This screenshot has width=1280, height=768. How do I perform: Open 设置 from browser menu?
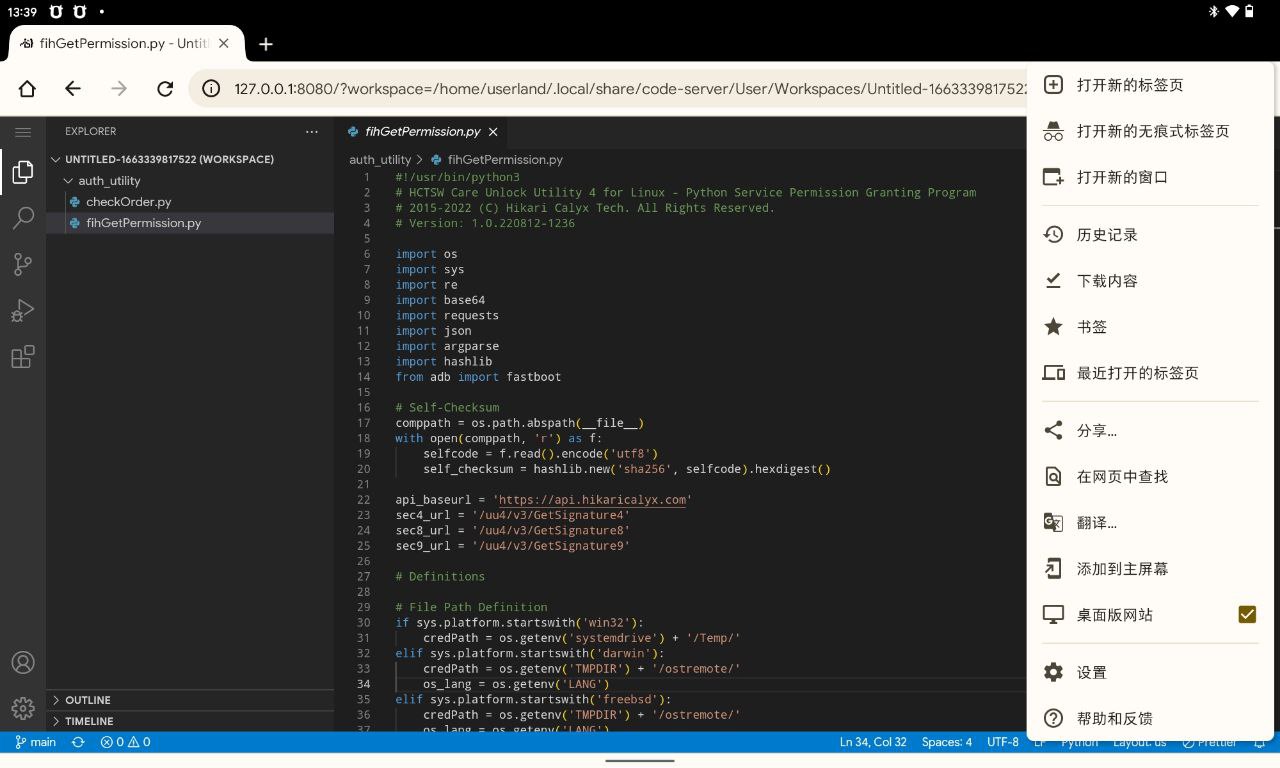point(1150,673)
